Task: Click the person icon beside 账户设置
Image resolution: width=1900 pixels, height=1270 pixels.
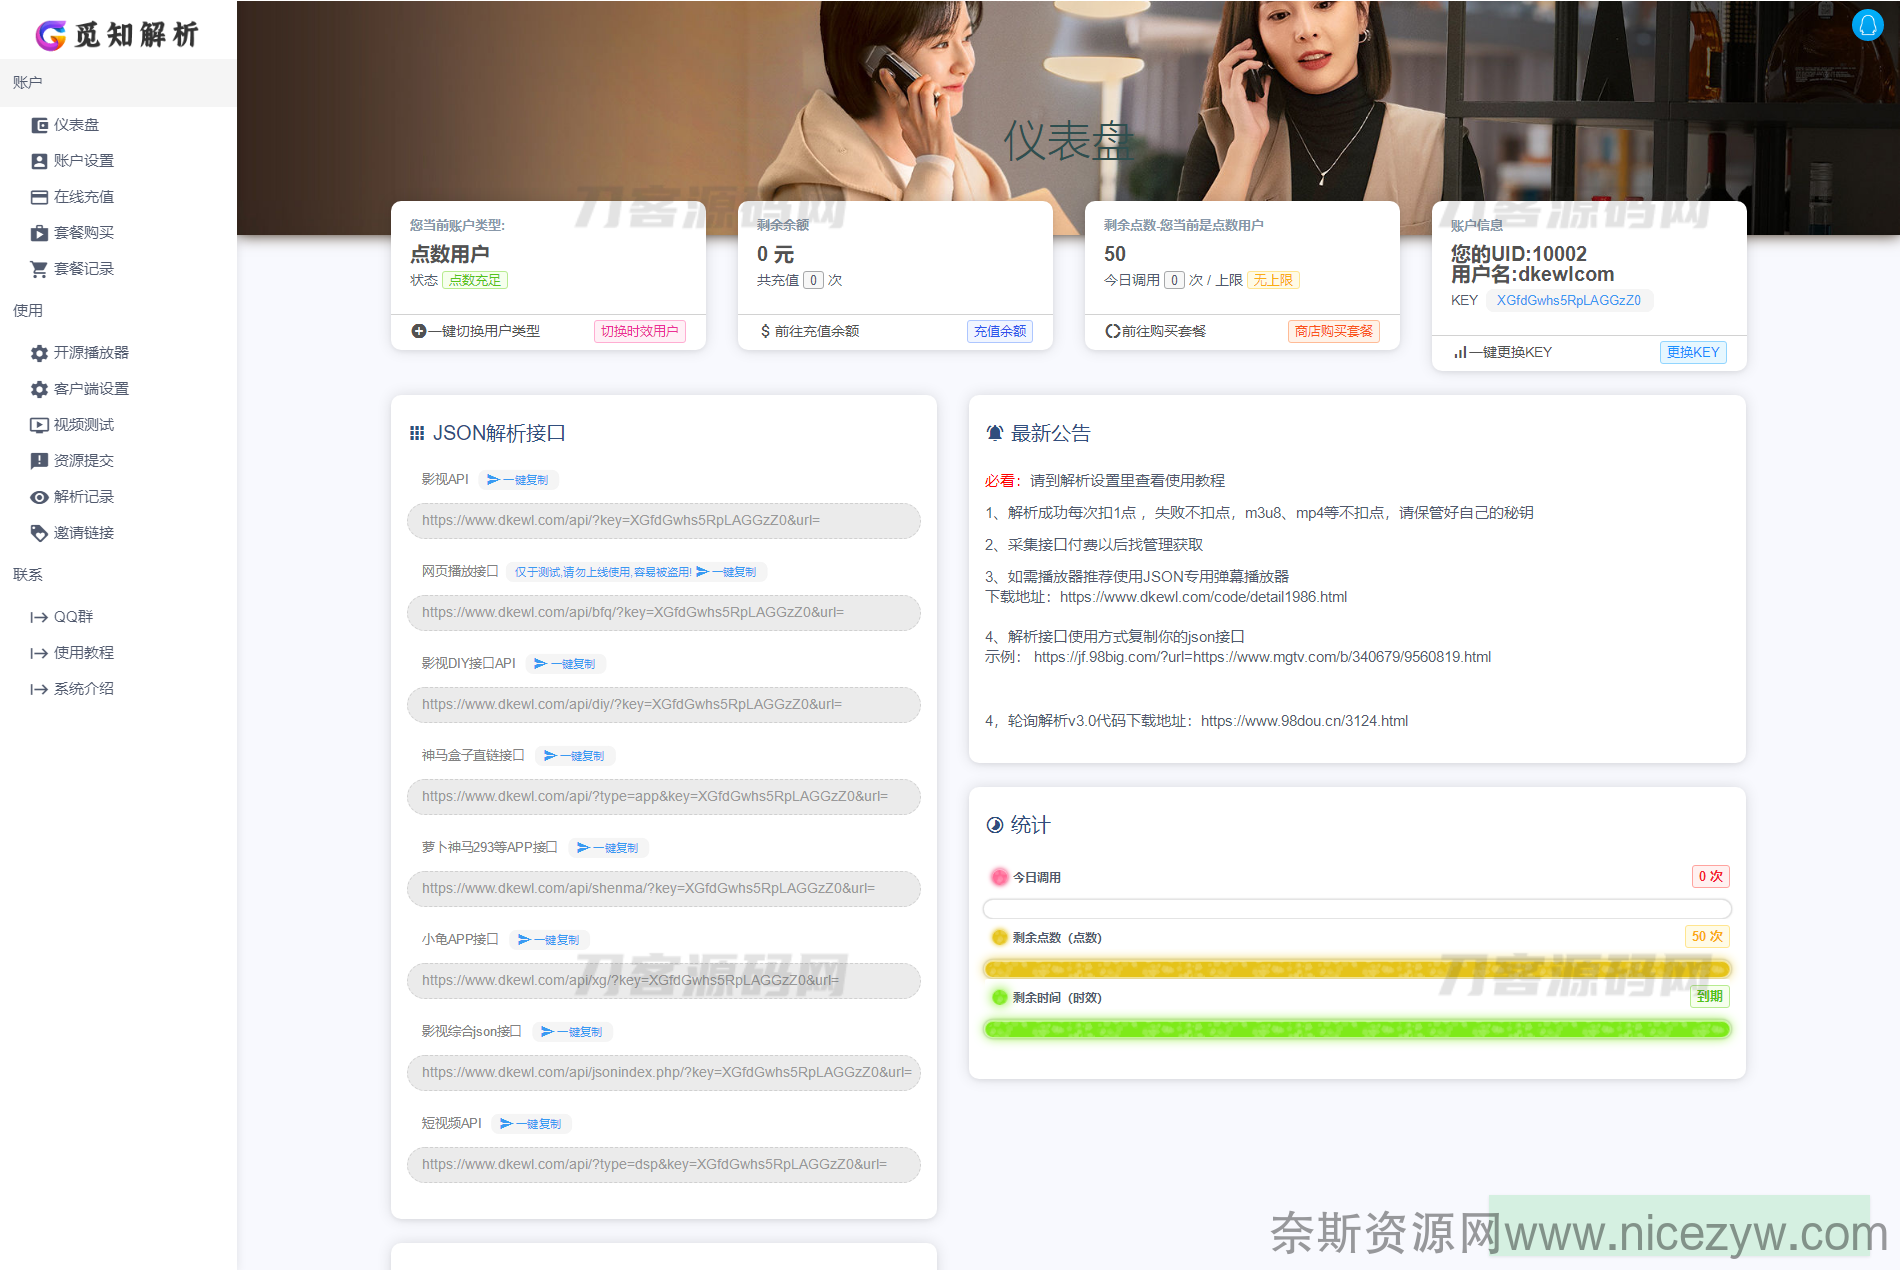Action: 39,161
